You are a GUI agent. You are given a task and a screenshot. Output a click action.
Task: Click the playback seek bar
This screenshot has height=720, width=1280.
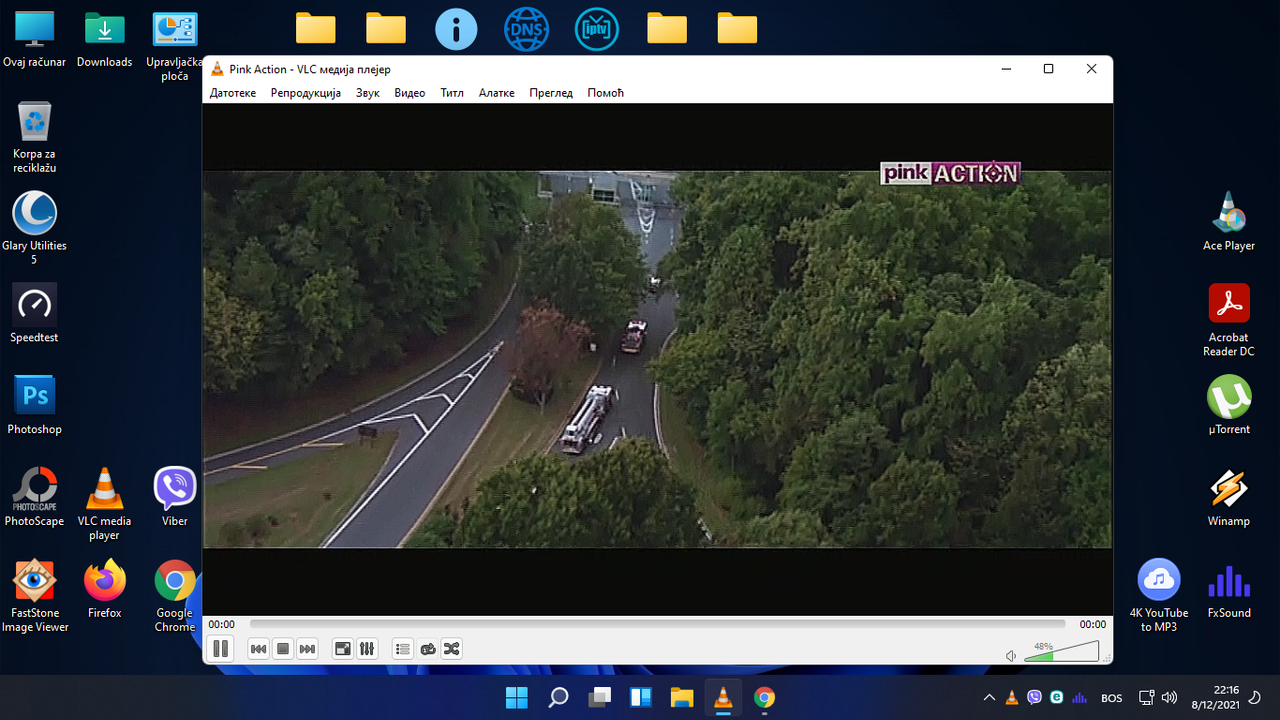(657, 624)
